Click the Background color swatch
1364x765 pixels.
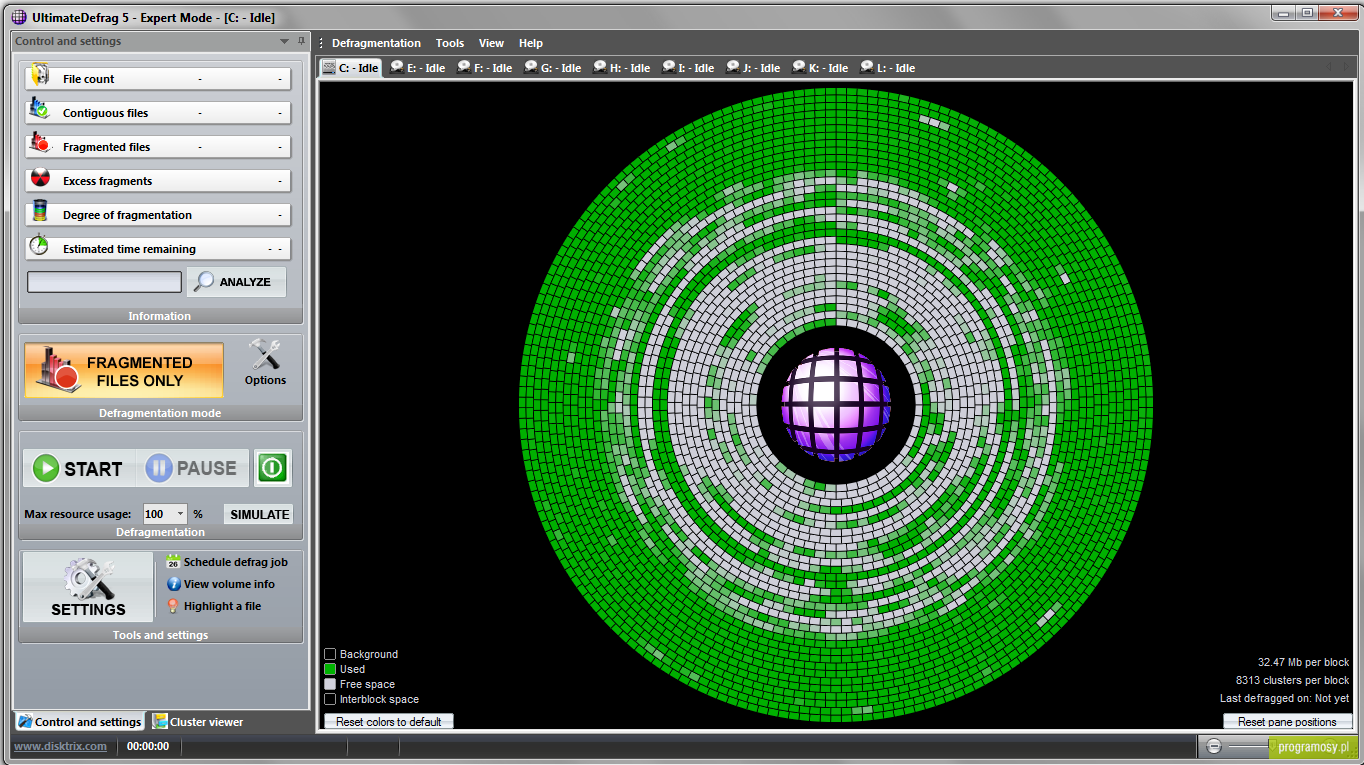click(x=330, y=654)
